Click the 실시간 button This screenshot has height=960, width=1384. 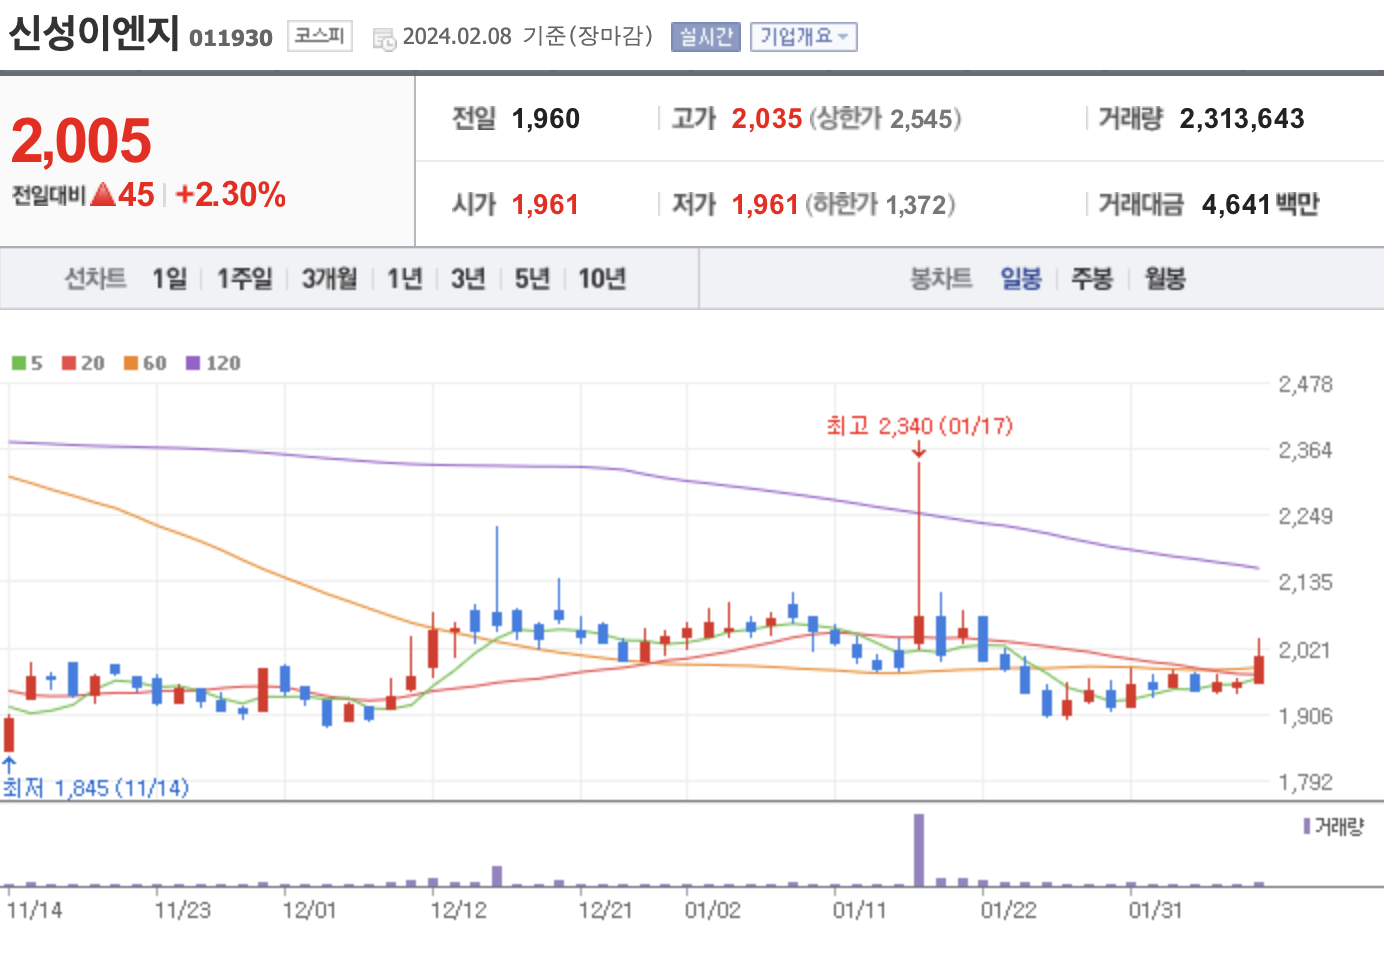click(706, 37)
